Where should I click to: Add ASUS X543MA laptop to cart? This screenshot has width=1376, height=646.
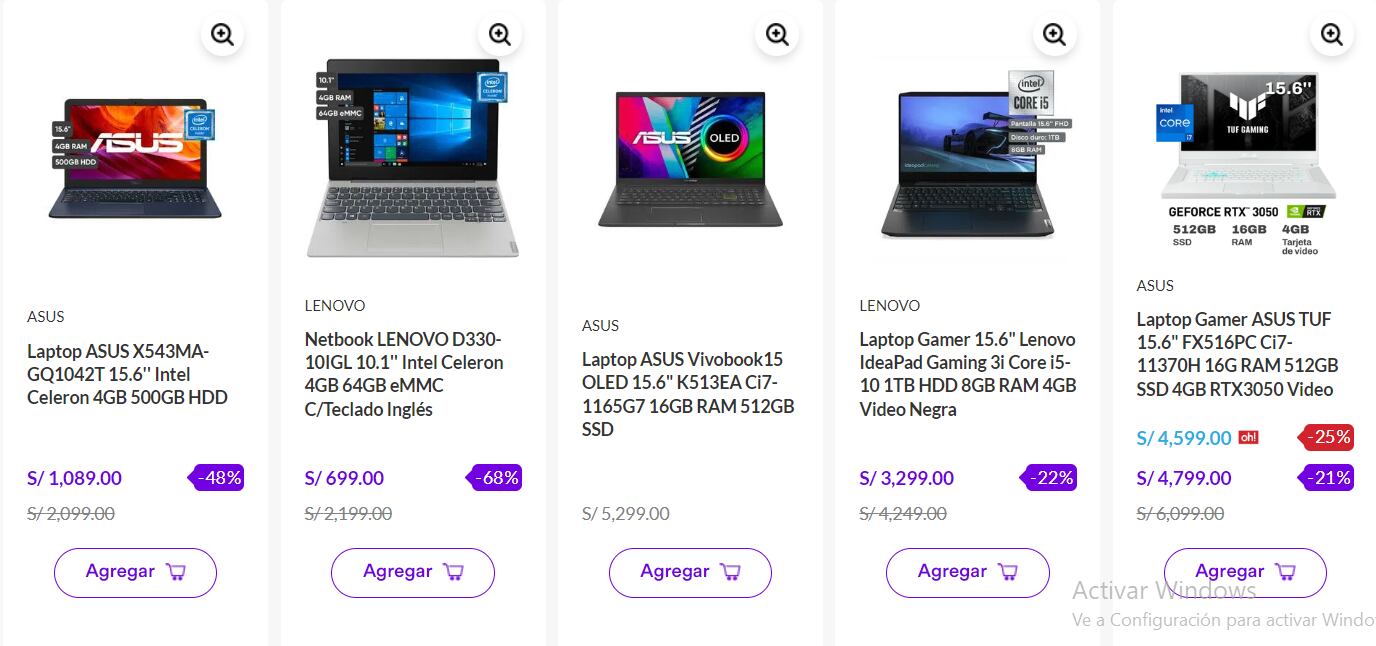pyautogui.click(x=135, y=572)
